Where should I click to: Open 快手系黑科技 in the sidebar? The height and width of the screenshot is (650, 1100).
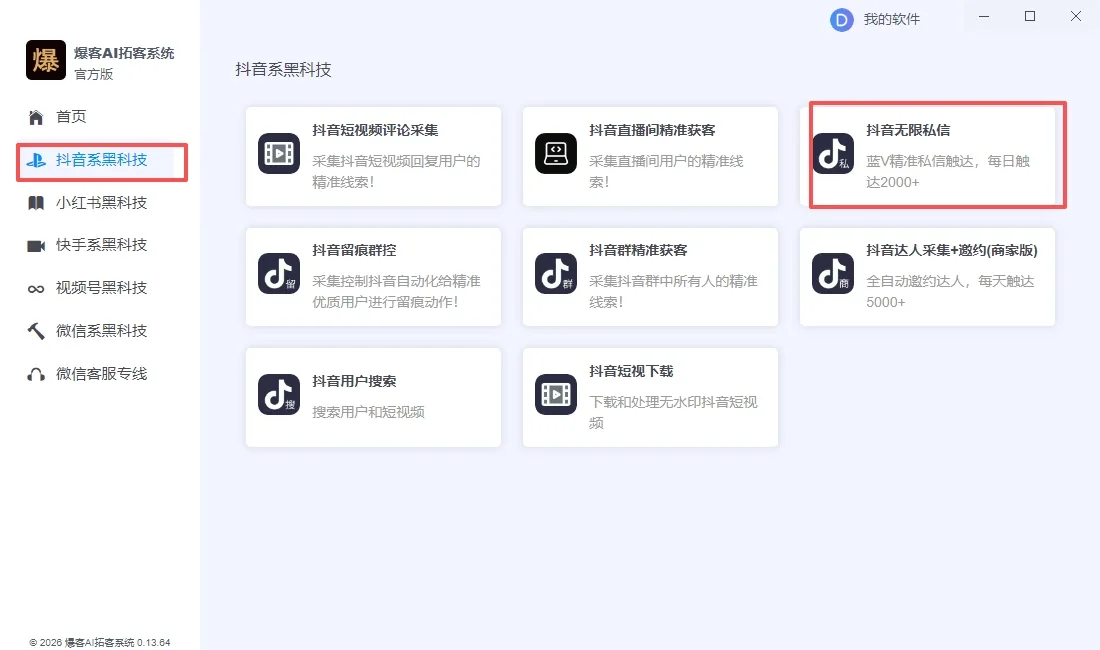[102, 245]
